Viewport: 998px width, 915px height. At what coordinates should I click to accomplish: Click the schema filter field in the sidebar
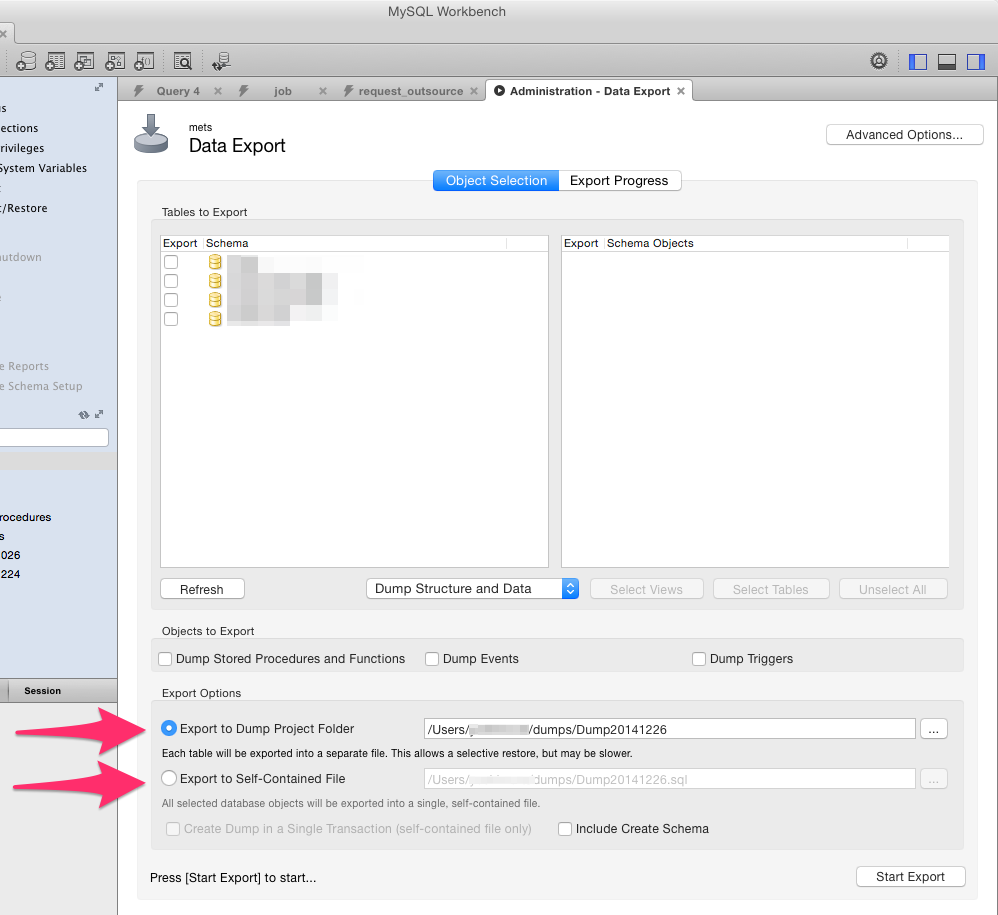53,437
